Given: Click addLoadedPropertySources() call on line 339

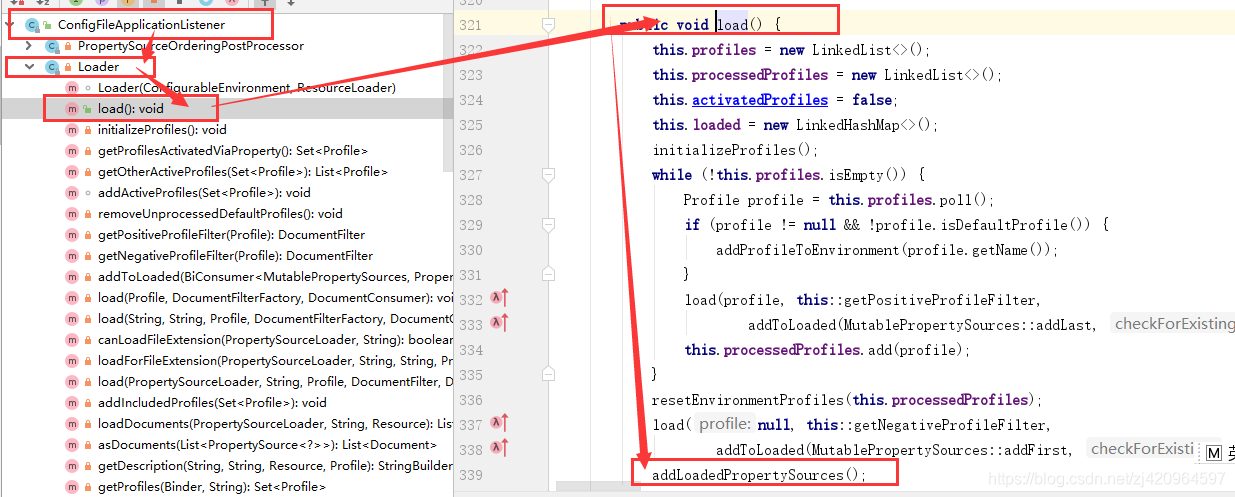Looking at the screenshot, I should click(758, 474).
